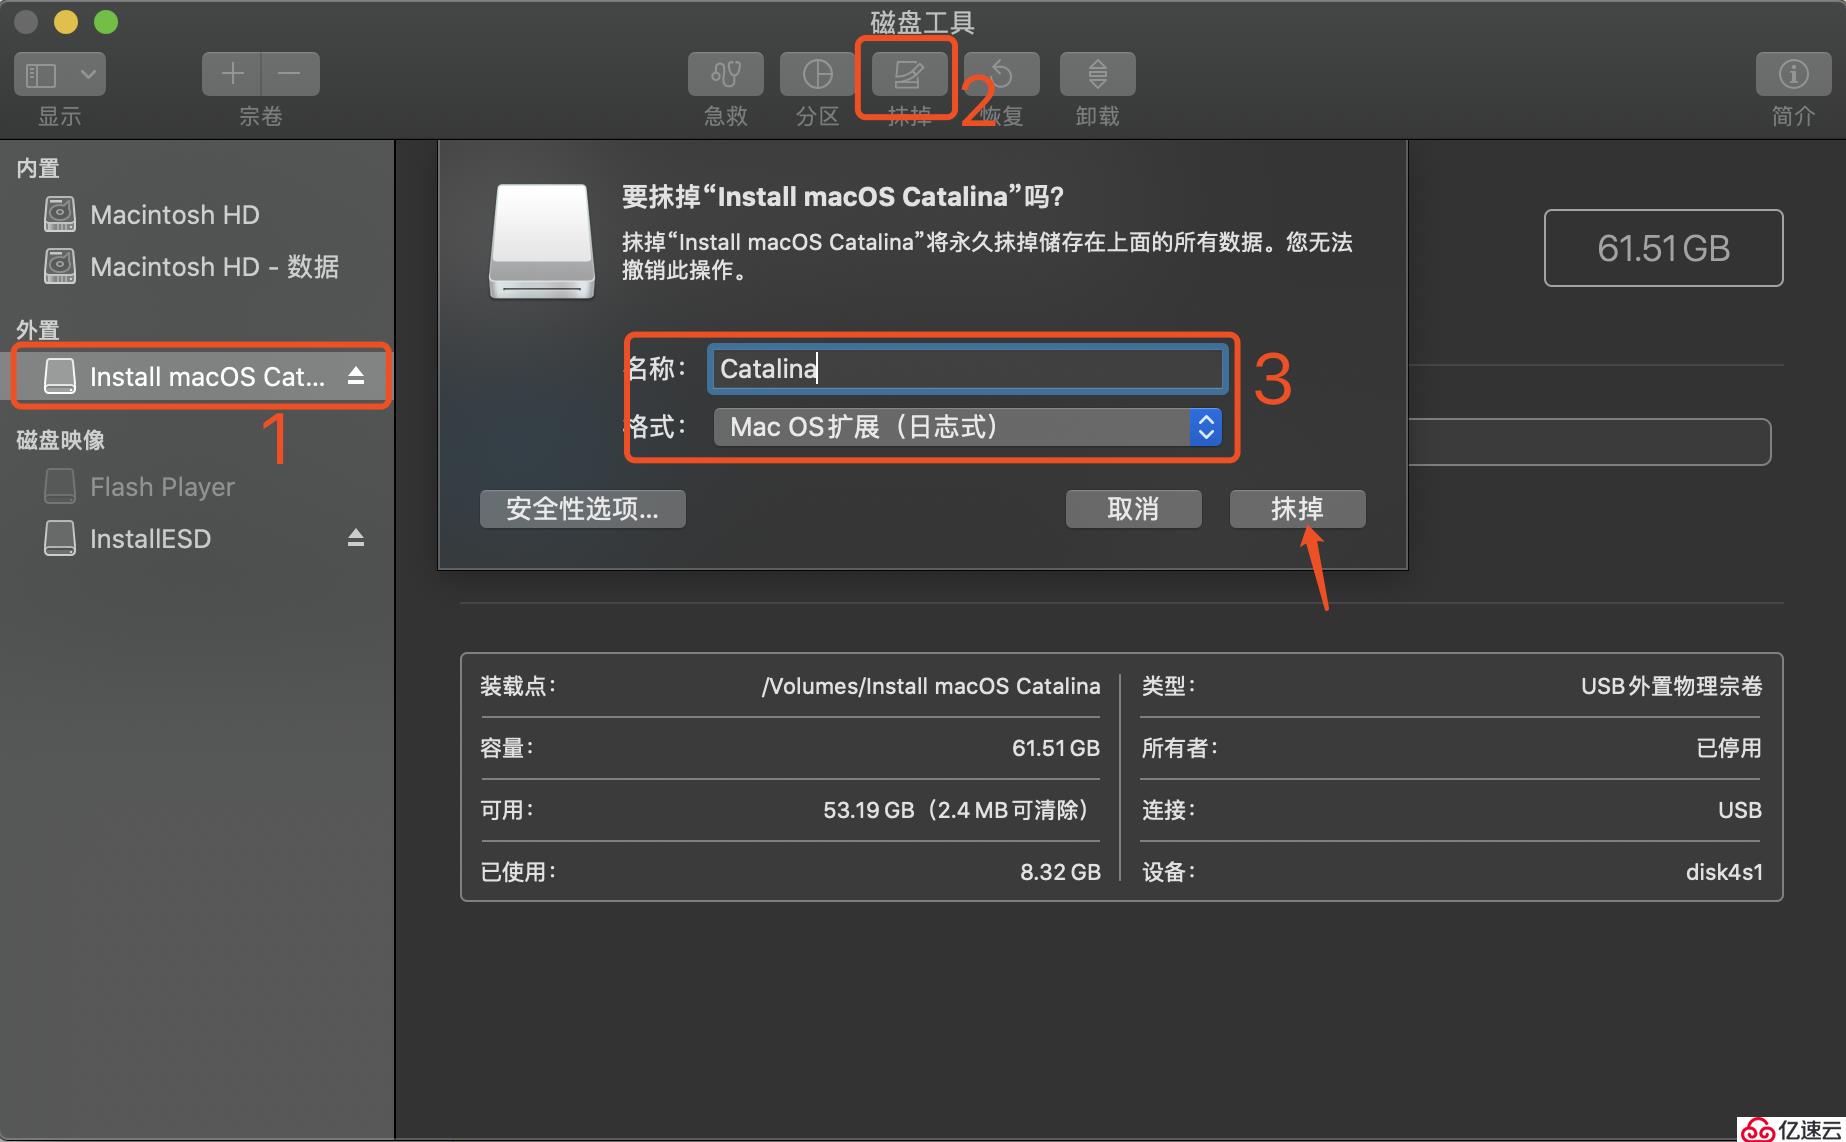1846x1142 pixels.
Task: Click the remove volume minus button
Action: [290, 74]
